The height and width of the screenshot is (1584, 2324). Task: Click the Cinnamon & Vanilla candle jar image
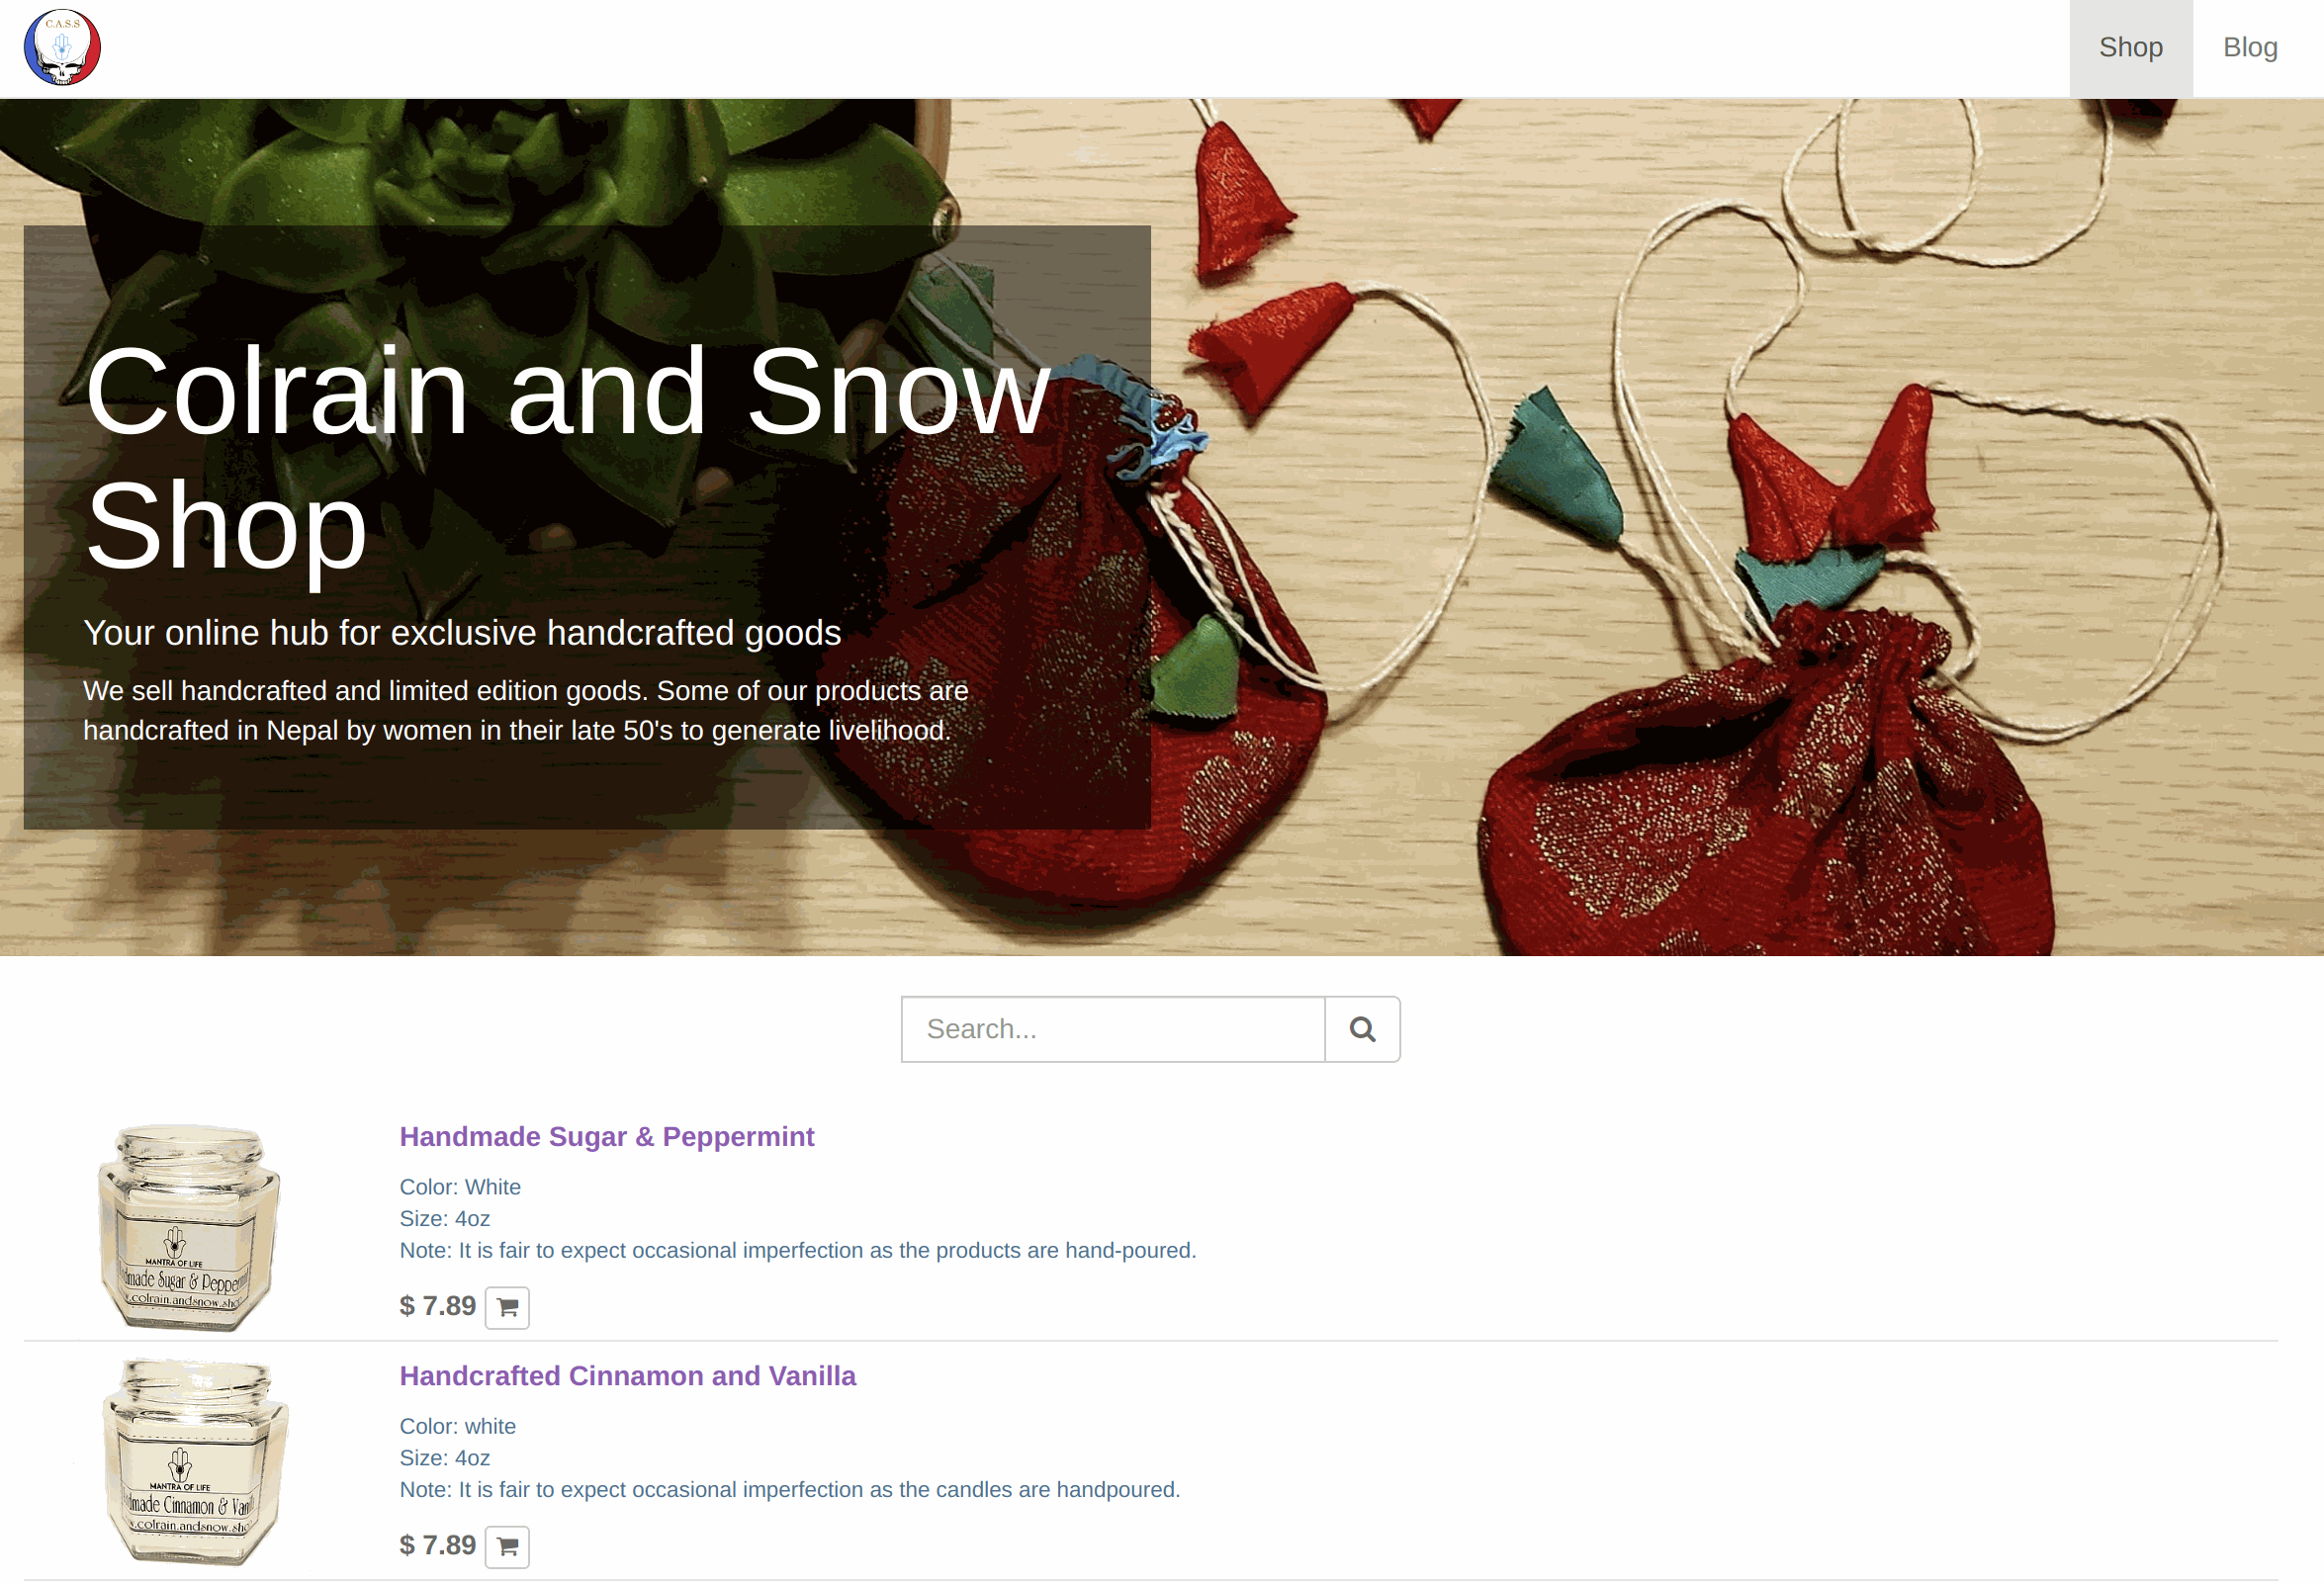194,1462
